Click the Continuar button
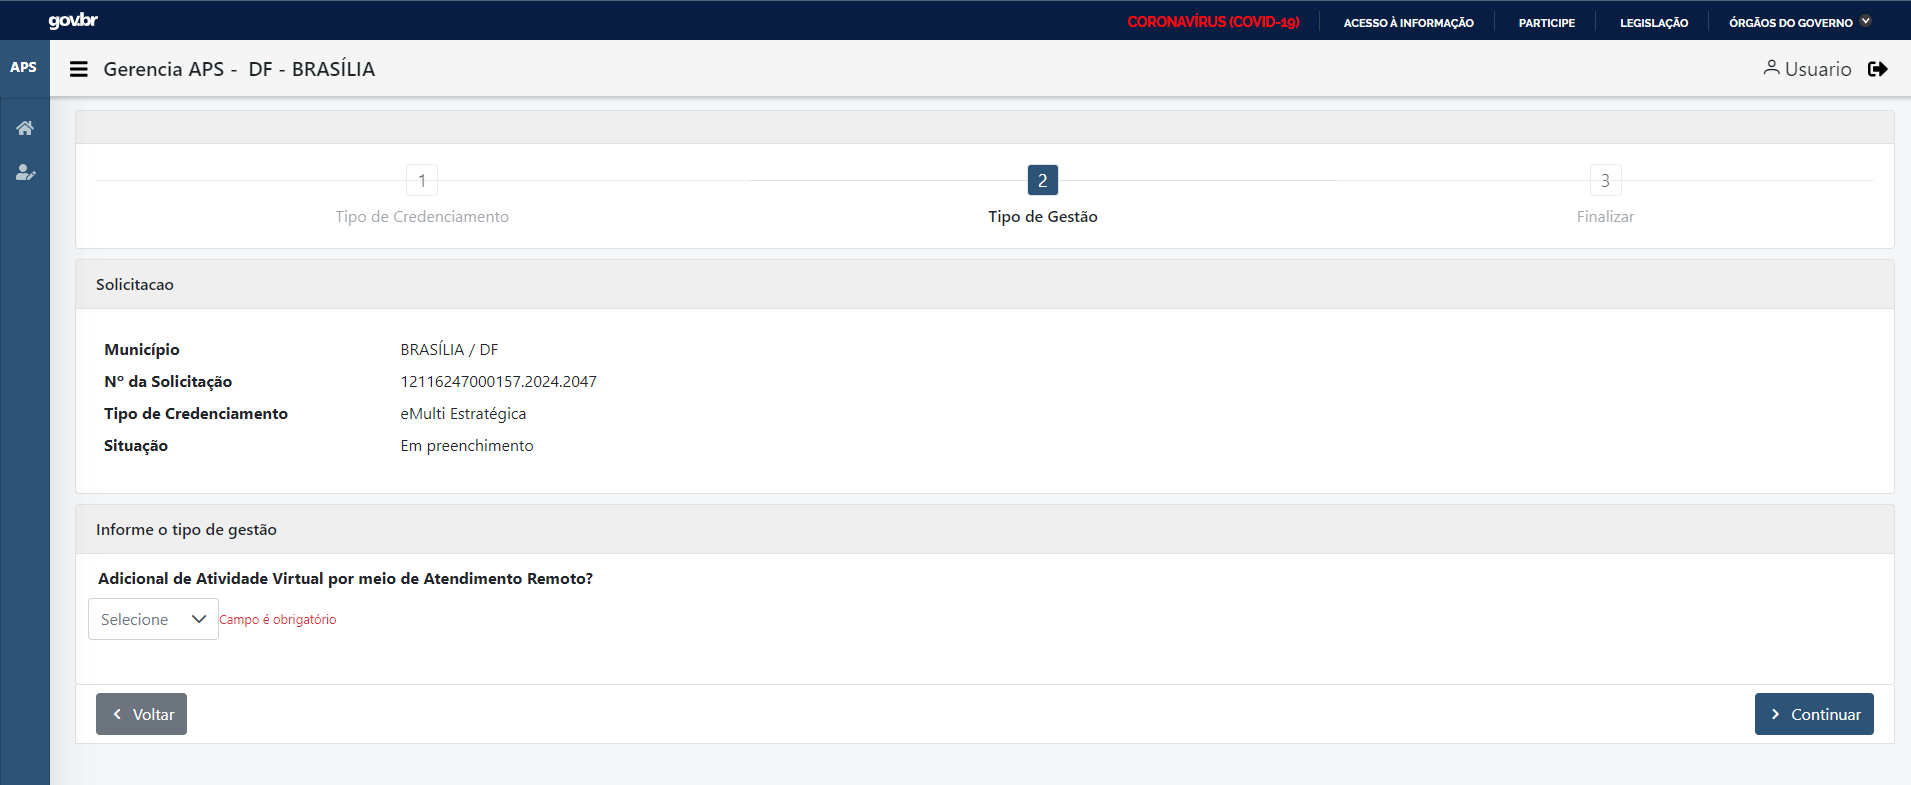This screenshot has height=785, width=1911. (1814, 714)
